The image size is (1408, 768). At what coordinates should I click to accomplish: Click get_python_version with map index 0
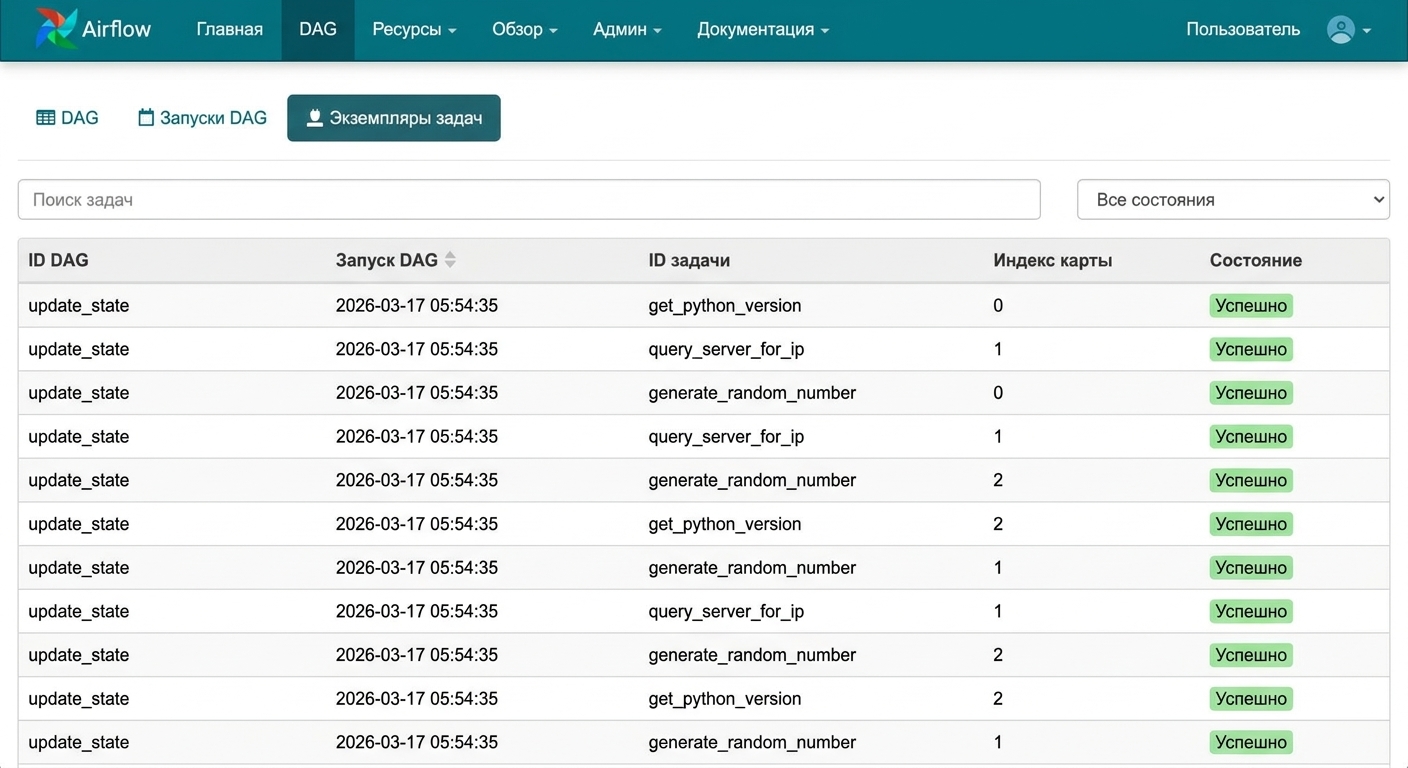click(x=725, y=305)
